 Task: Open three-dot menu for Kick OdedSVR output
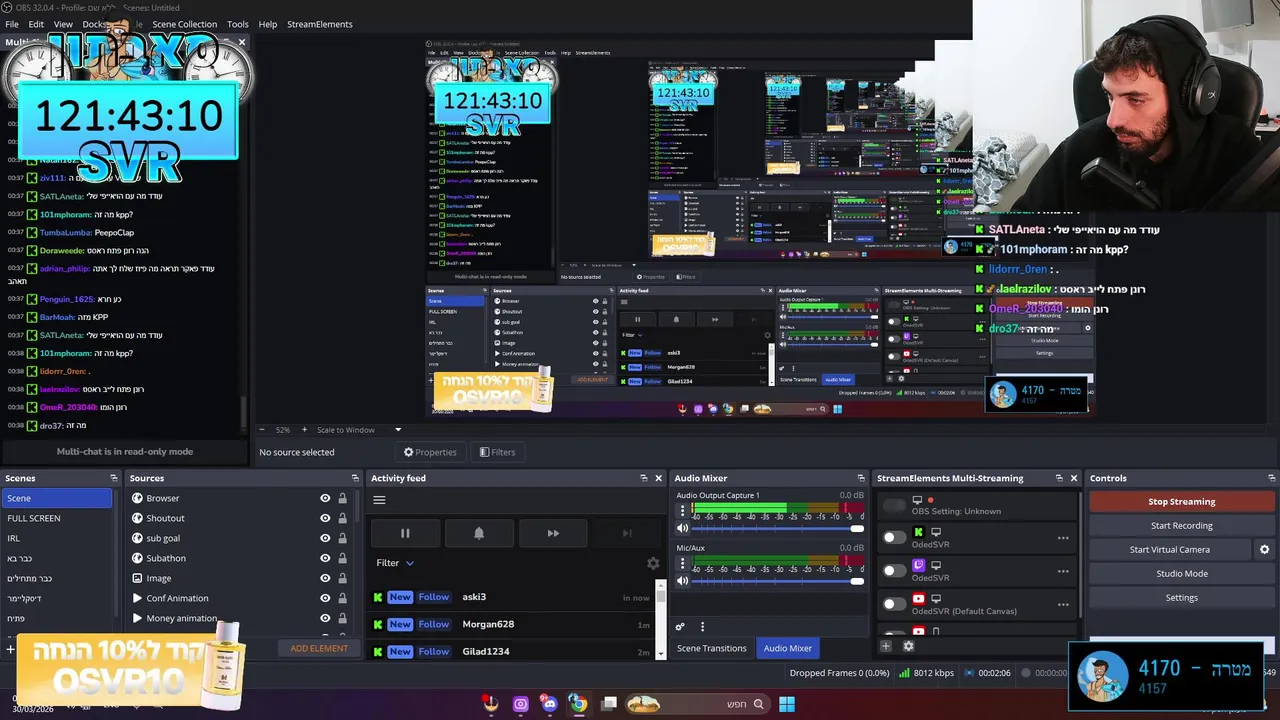(x=1063, y=538)
